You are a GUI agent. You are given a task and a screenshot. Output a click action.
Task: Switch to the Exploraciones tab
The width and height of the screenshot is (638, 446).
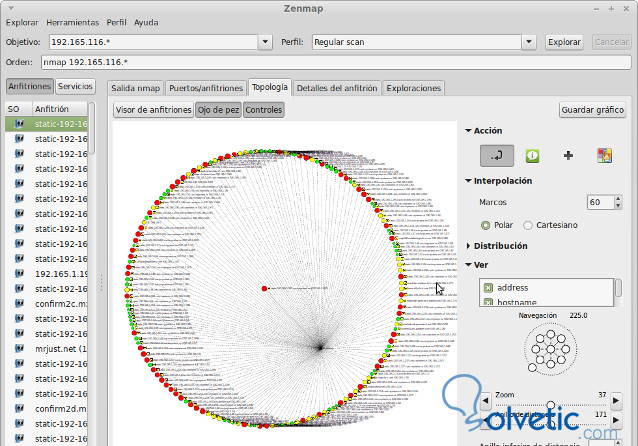(x=413, y=88)
